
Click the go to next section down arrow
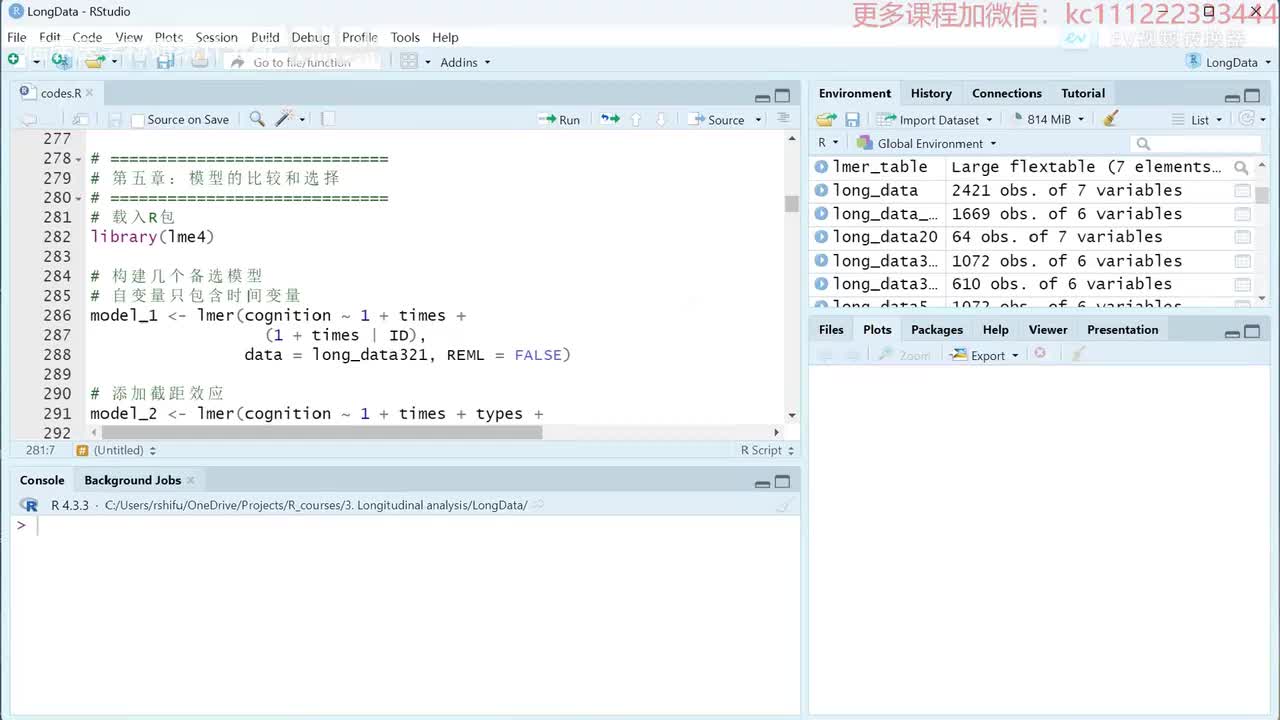660,119
